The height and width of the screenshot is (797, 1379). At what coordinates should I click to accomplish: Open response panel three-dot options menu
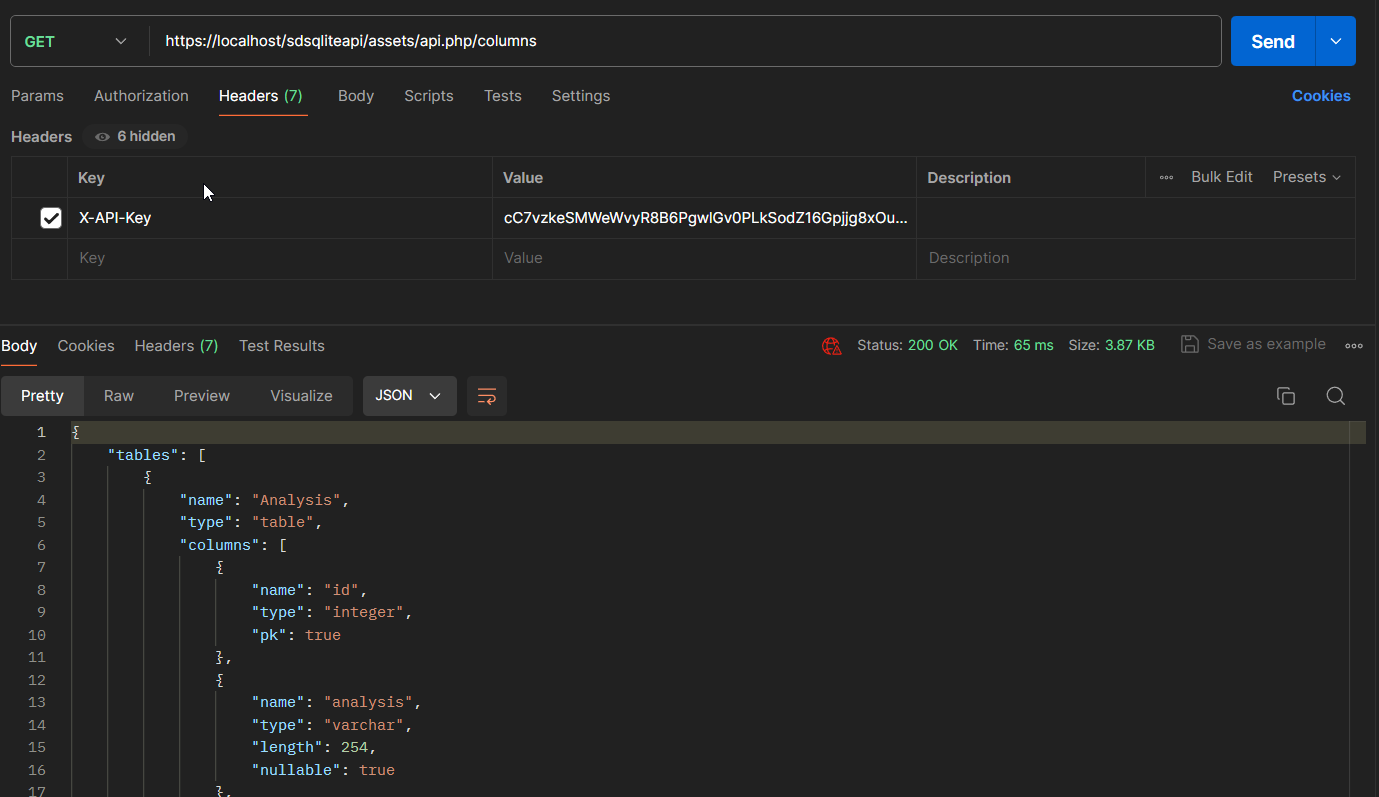point(1354,346)
